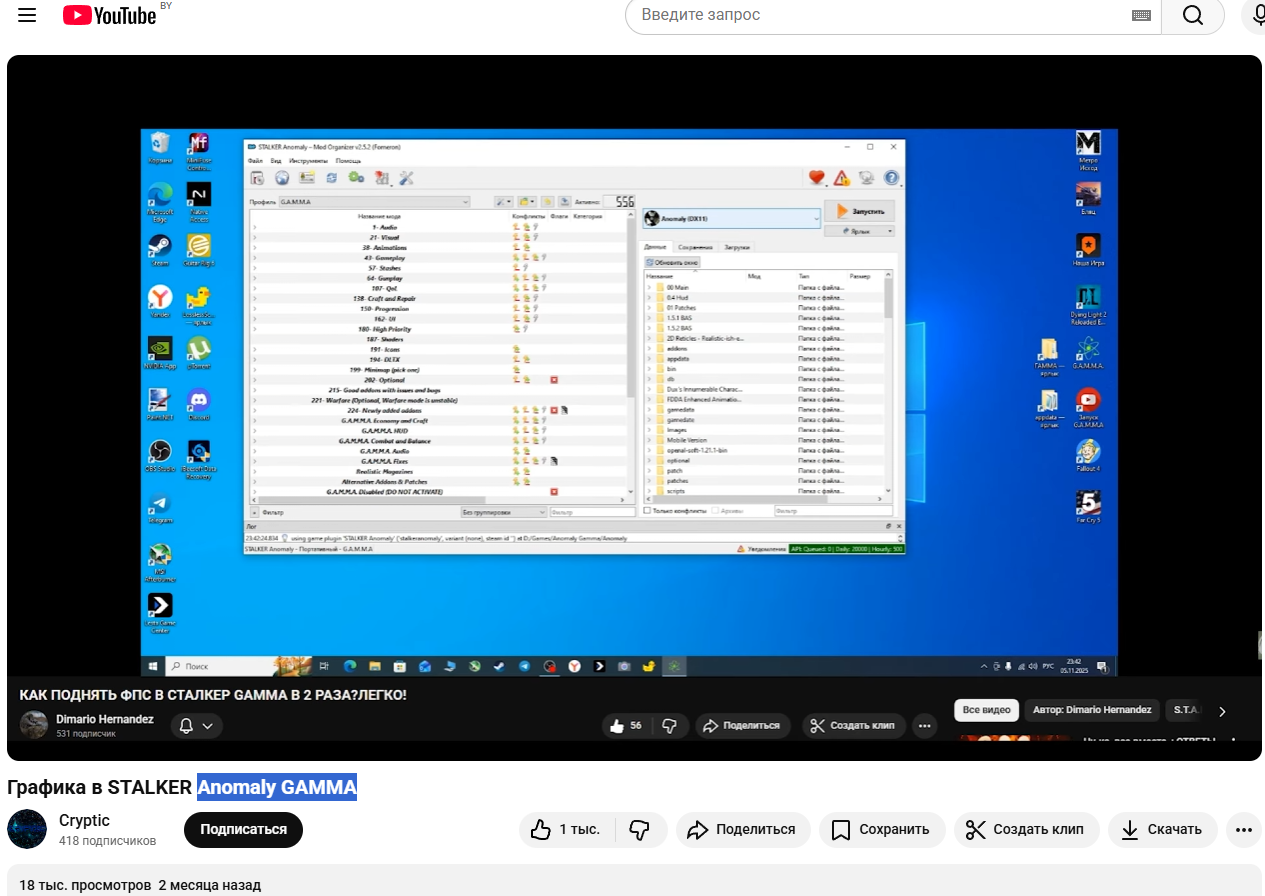Open the OBS Studio desktop shortcut
This screenshot has width=1265, height=896.
coord(159,457)
